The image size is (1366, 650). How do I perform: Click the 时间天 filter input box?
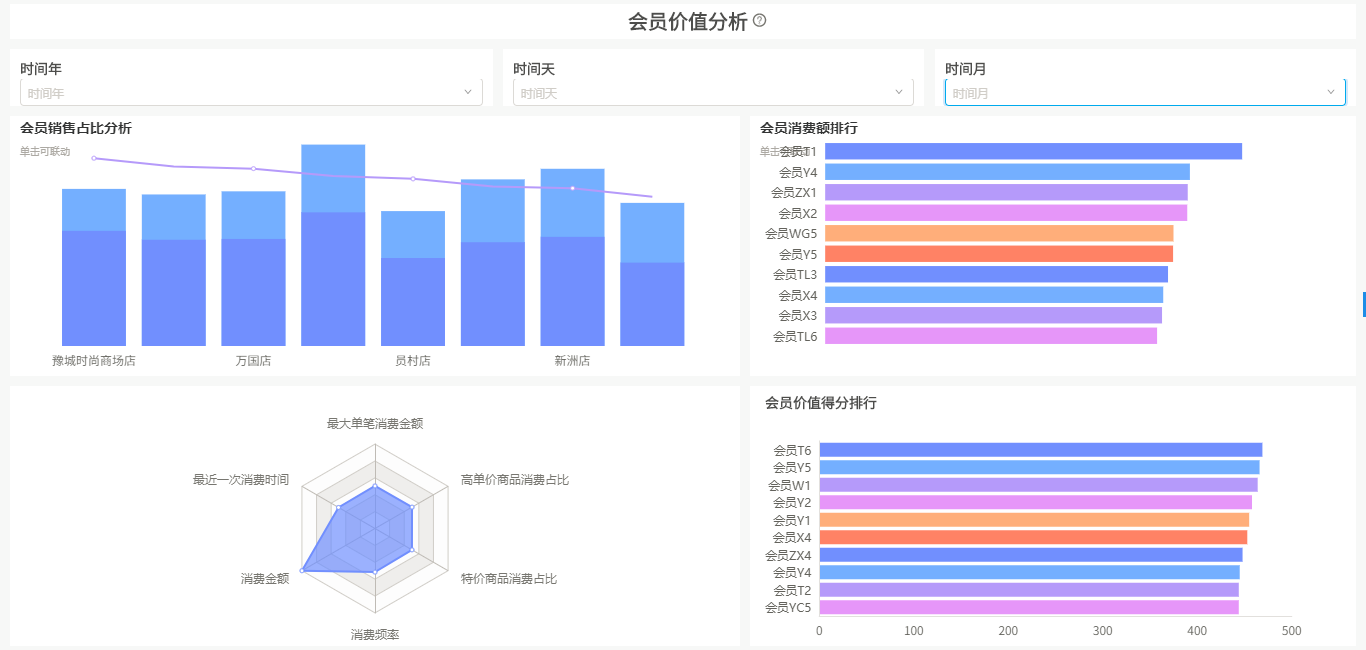(x=700, y=93)
